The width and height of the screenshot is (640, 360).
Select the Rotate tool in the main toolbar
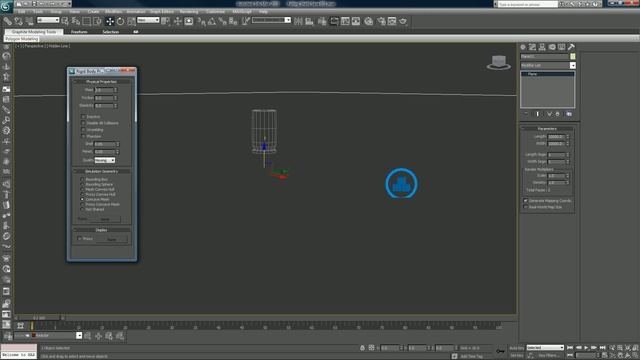coord(120,21)
